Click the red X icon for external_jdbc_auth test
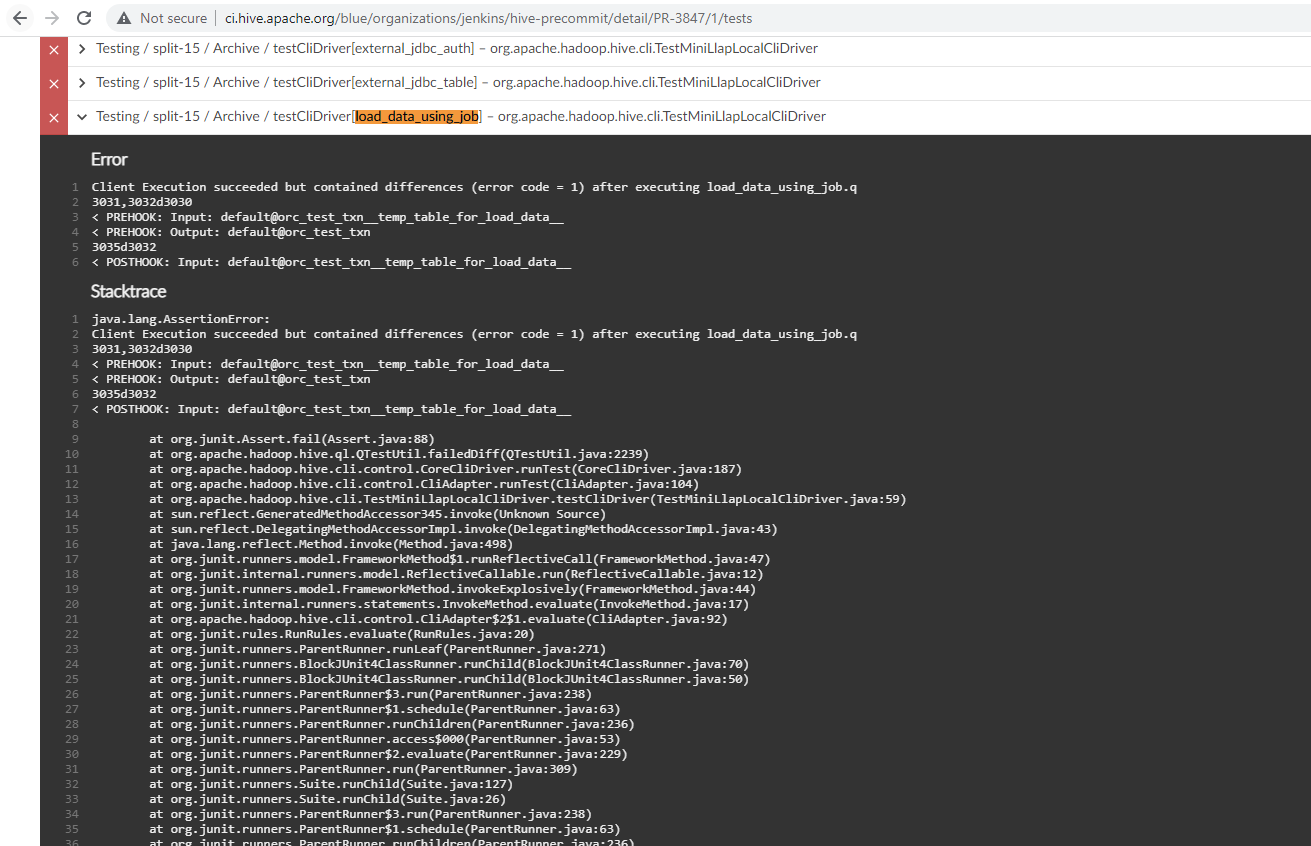This screenshot has width=1311, height=846. 54,49
